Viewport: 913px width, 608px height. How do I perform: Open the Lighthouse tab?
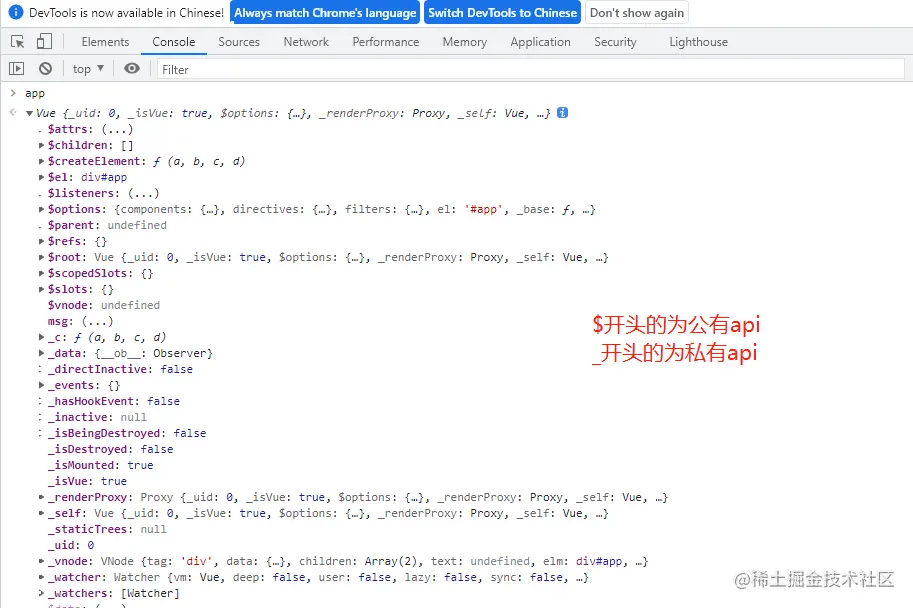699,42
